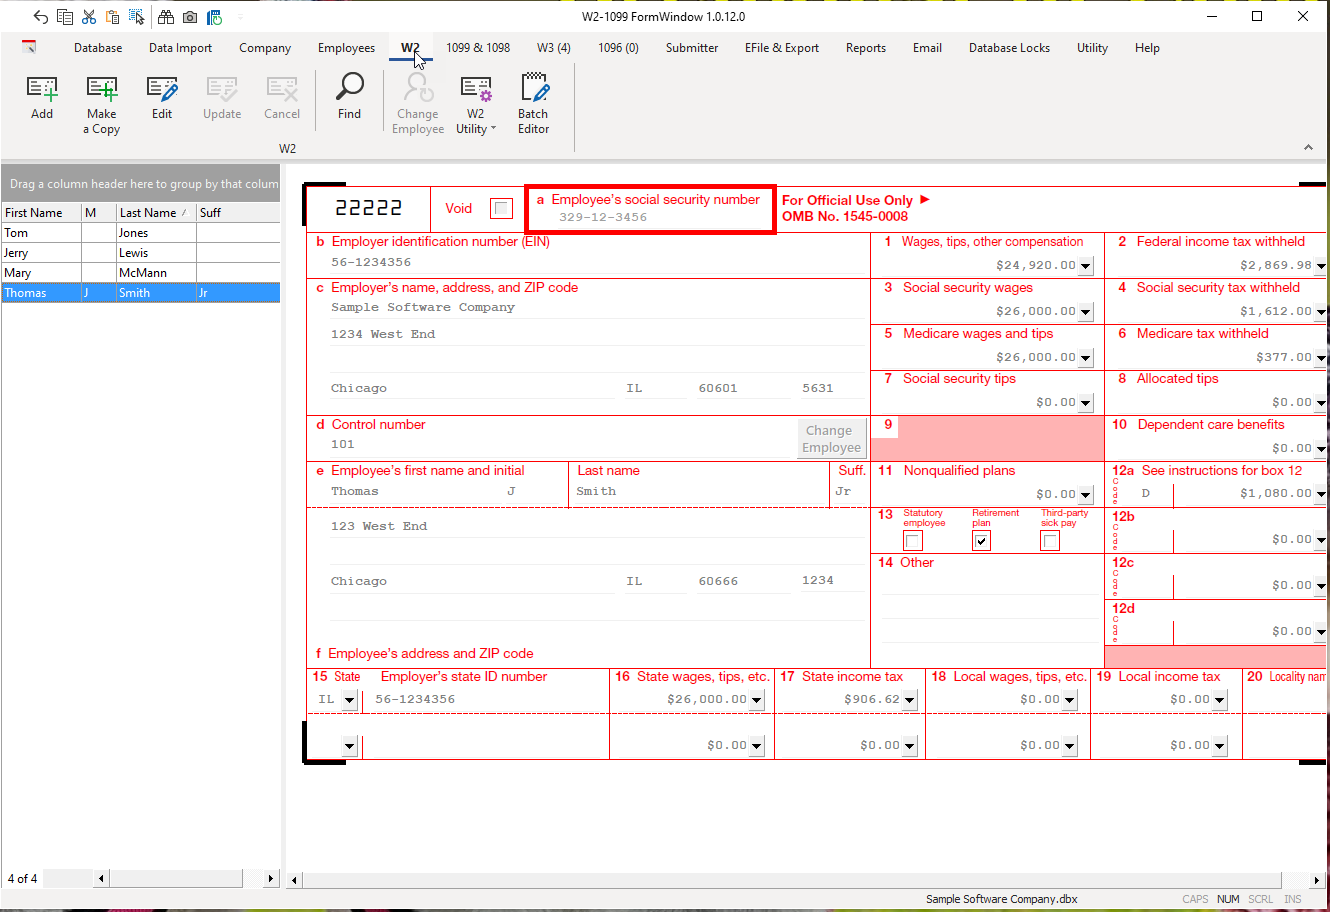Click the camera snapshot icon
This screenshot has height=912, width=1330.
[x=190, y=17]
